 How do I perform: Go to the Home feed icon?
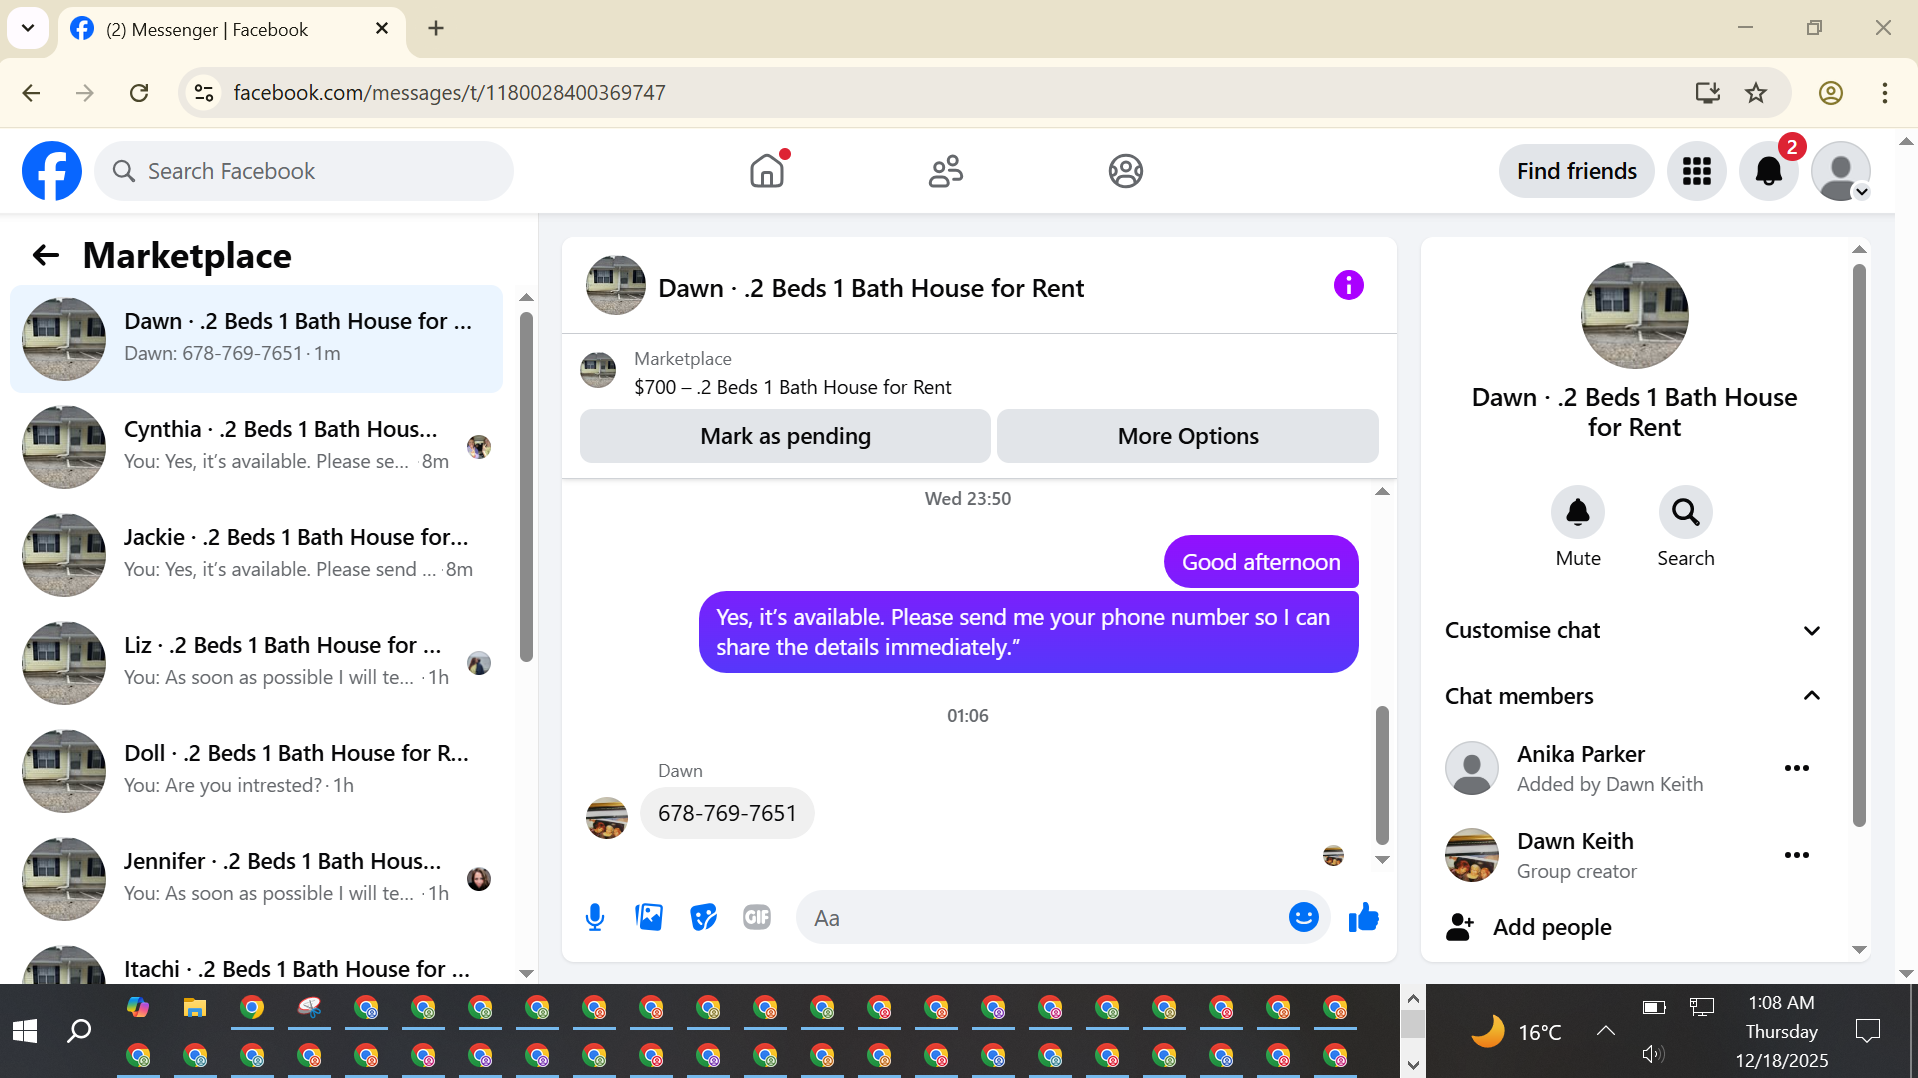[767, 171]
